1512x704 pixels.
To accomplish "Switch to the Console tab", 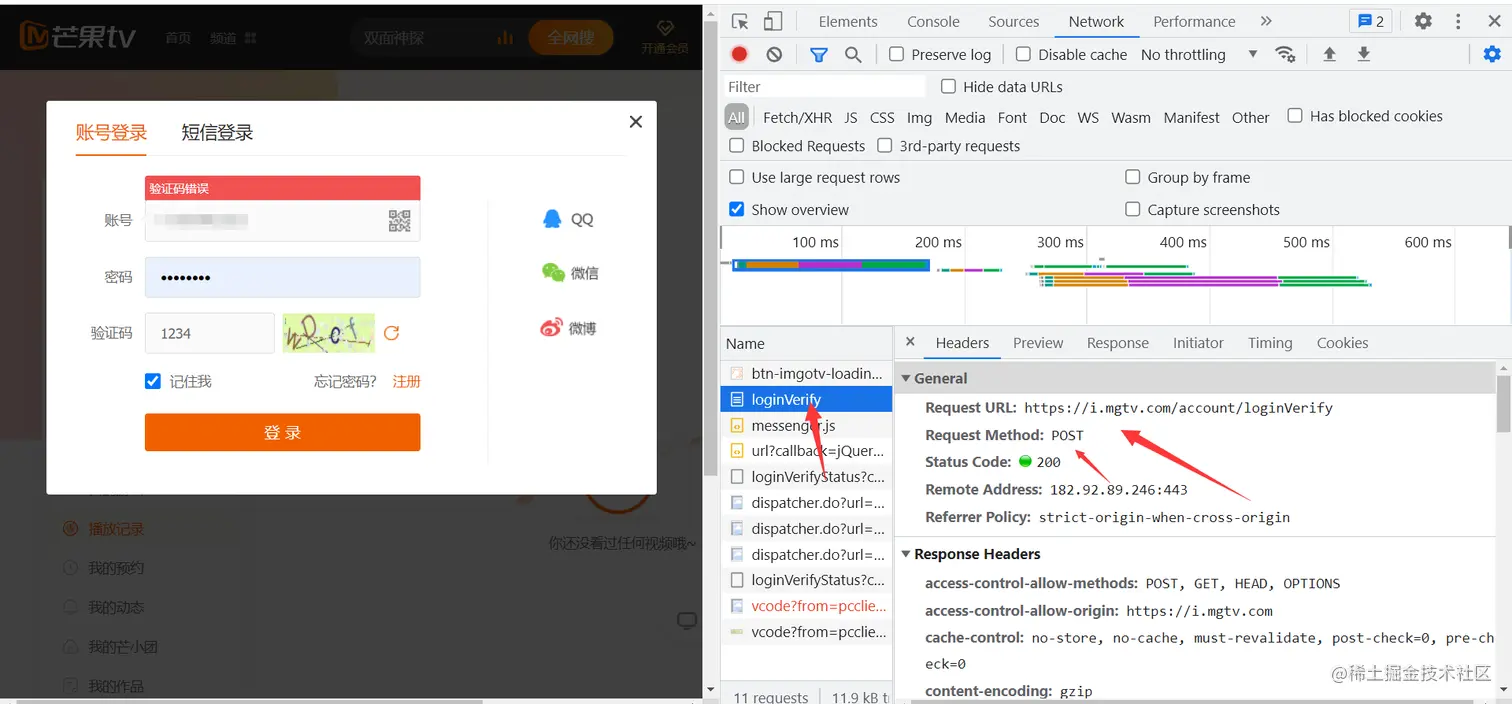I will click(934, 21).
